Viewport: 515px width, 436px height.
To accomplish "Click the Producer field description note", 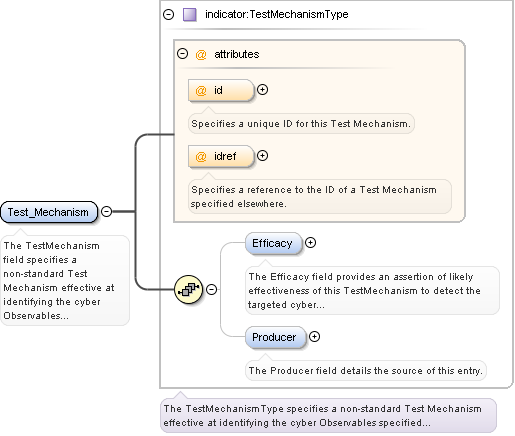I will [366, 371].
